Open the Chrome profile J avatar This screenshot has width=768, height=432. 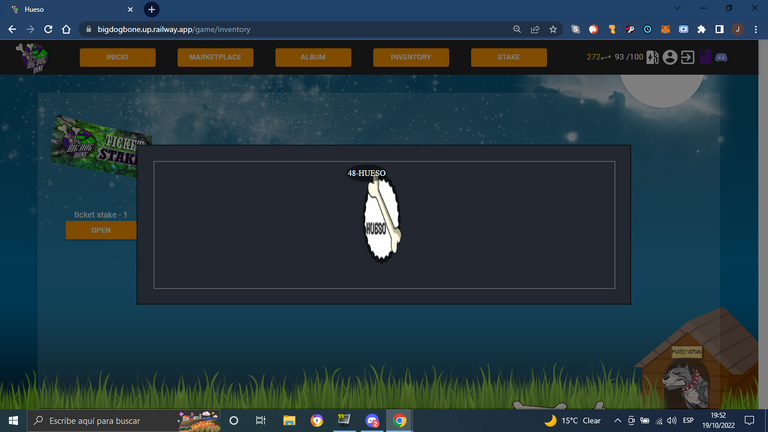(738, 29)
